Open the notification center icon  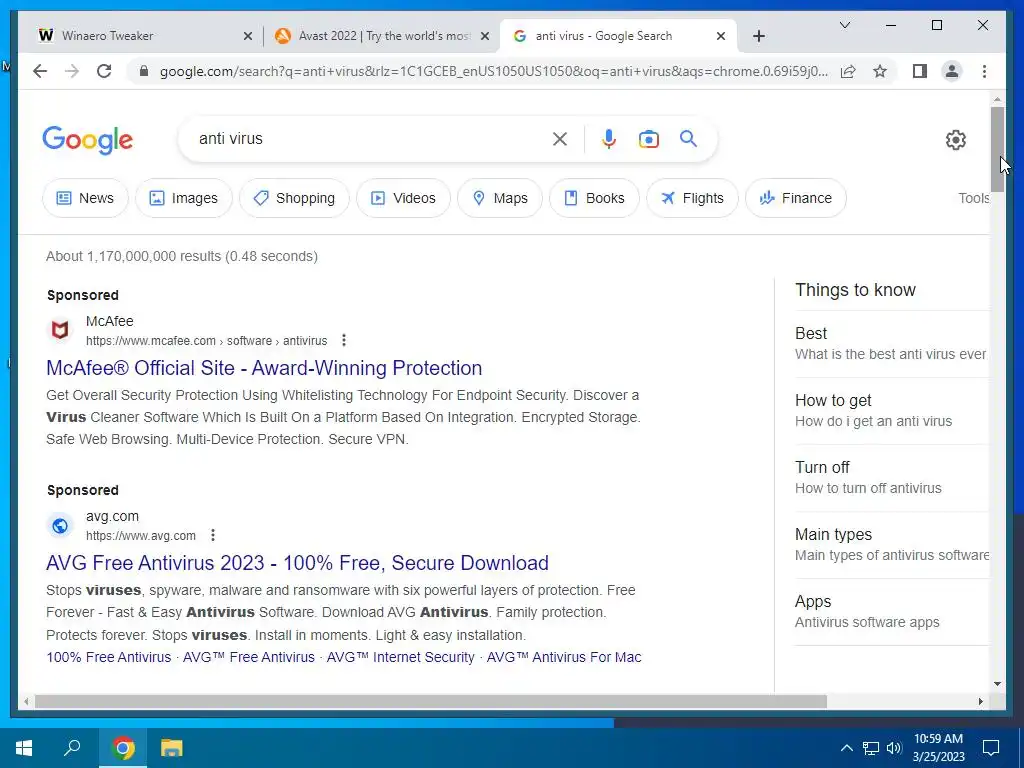tap(991, 748)
